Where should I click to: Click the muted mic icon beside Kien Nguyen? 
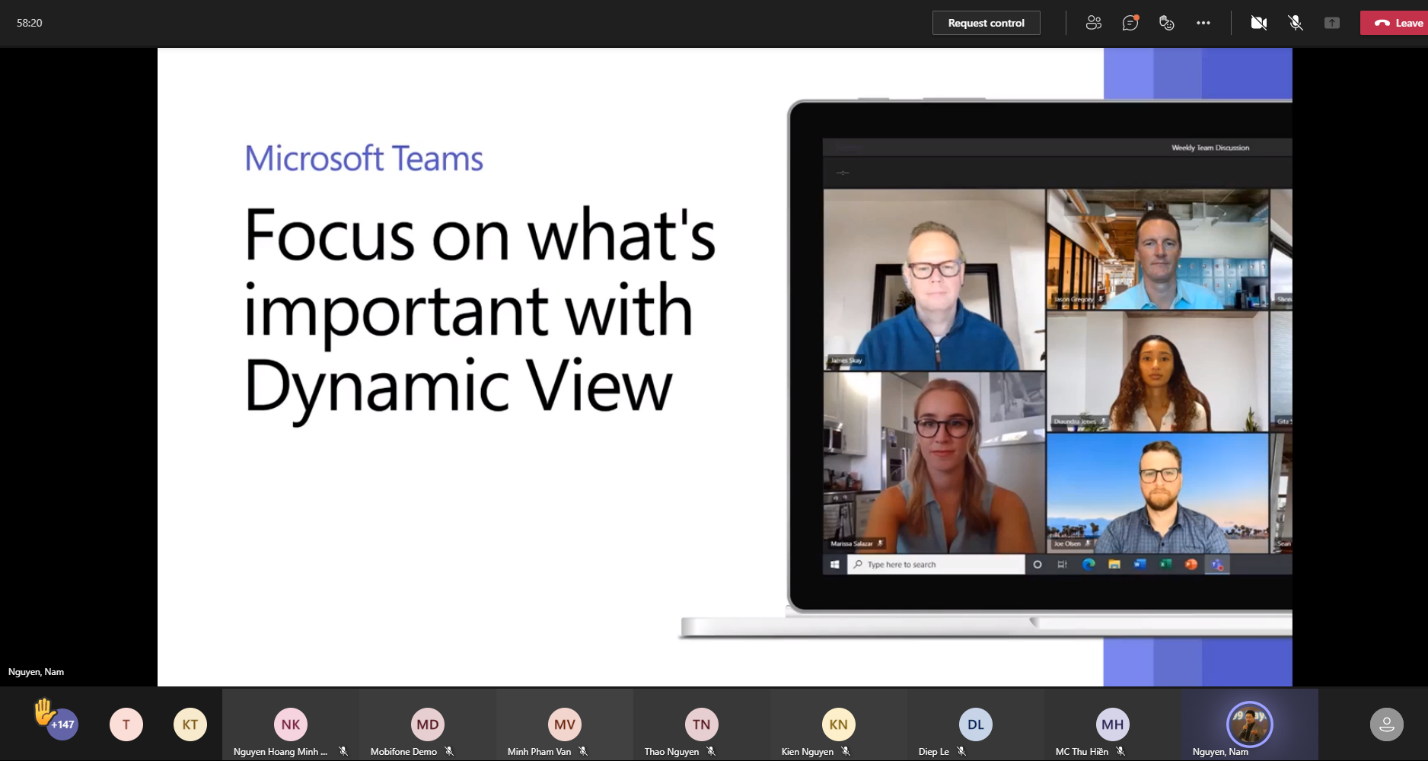pos(845,751)
